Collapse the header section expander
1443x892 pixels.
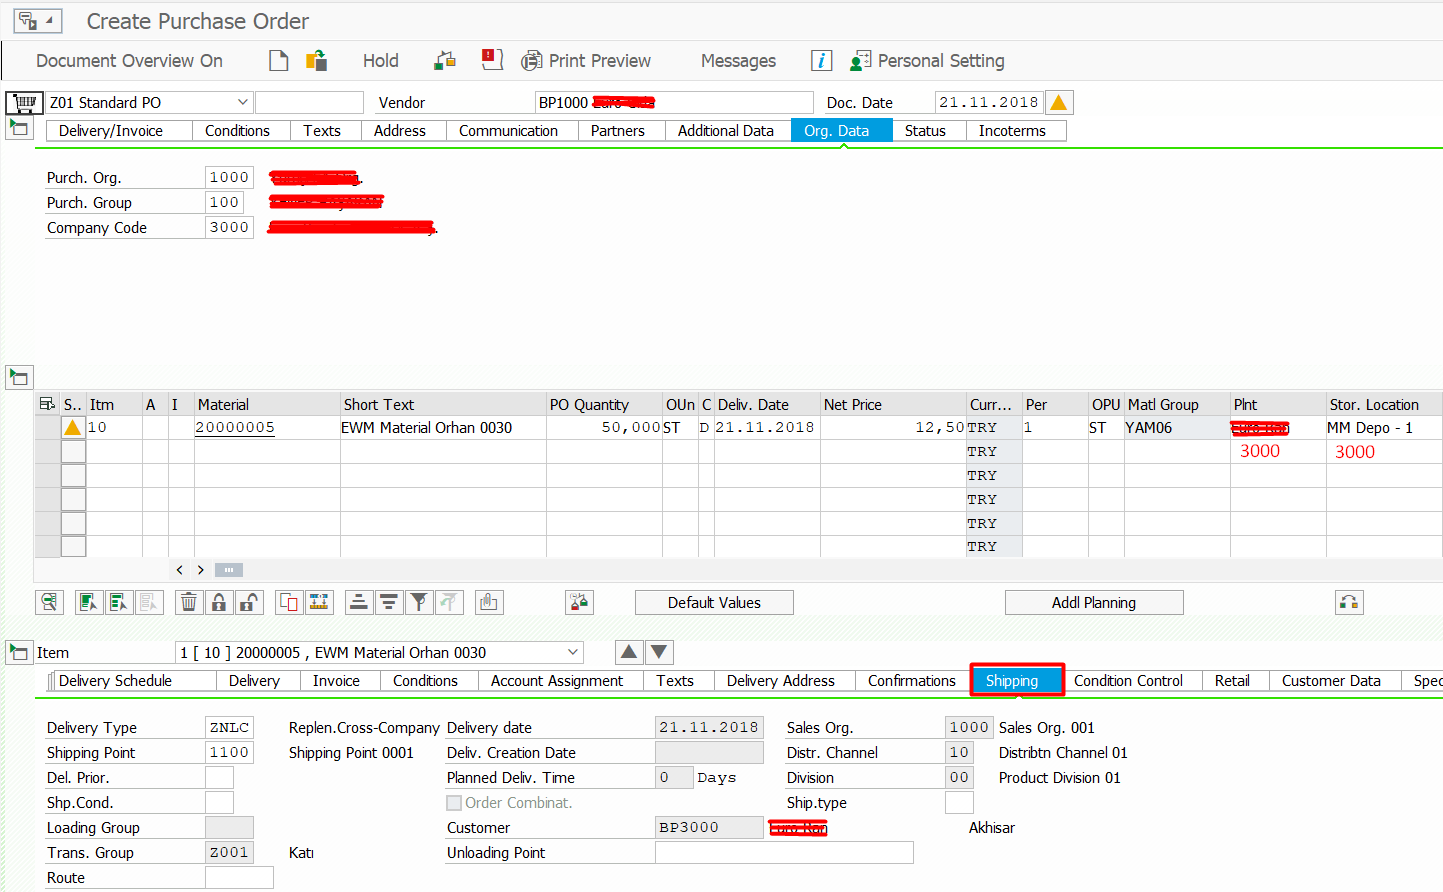coord(19,128)
